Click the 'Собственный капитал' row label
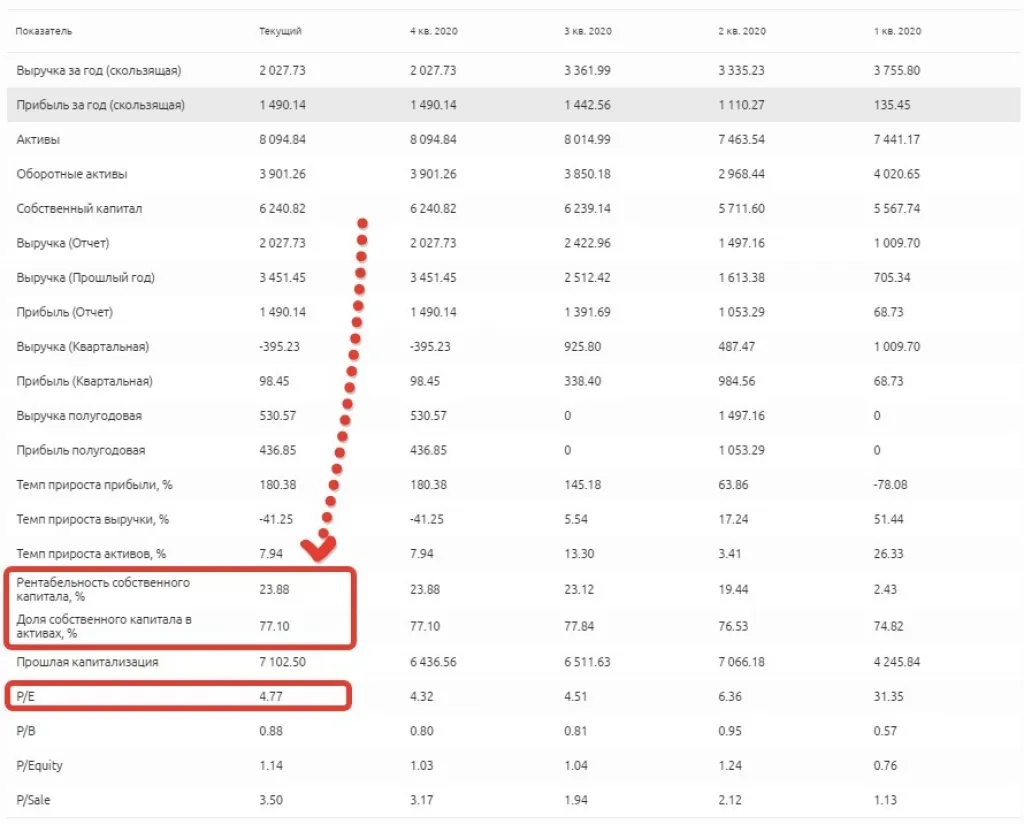The height and width of the screenshot is (824, 1024). [79, 209]
